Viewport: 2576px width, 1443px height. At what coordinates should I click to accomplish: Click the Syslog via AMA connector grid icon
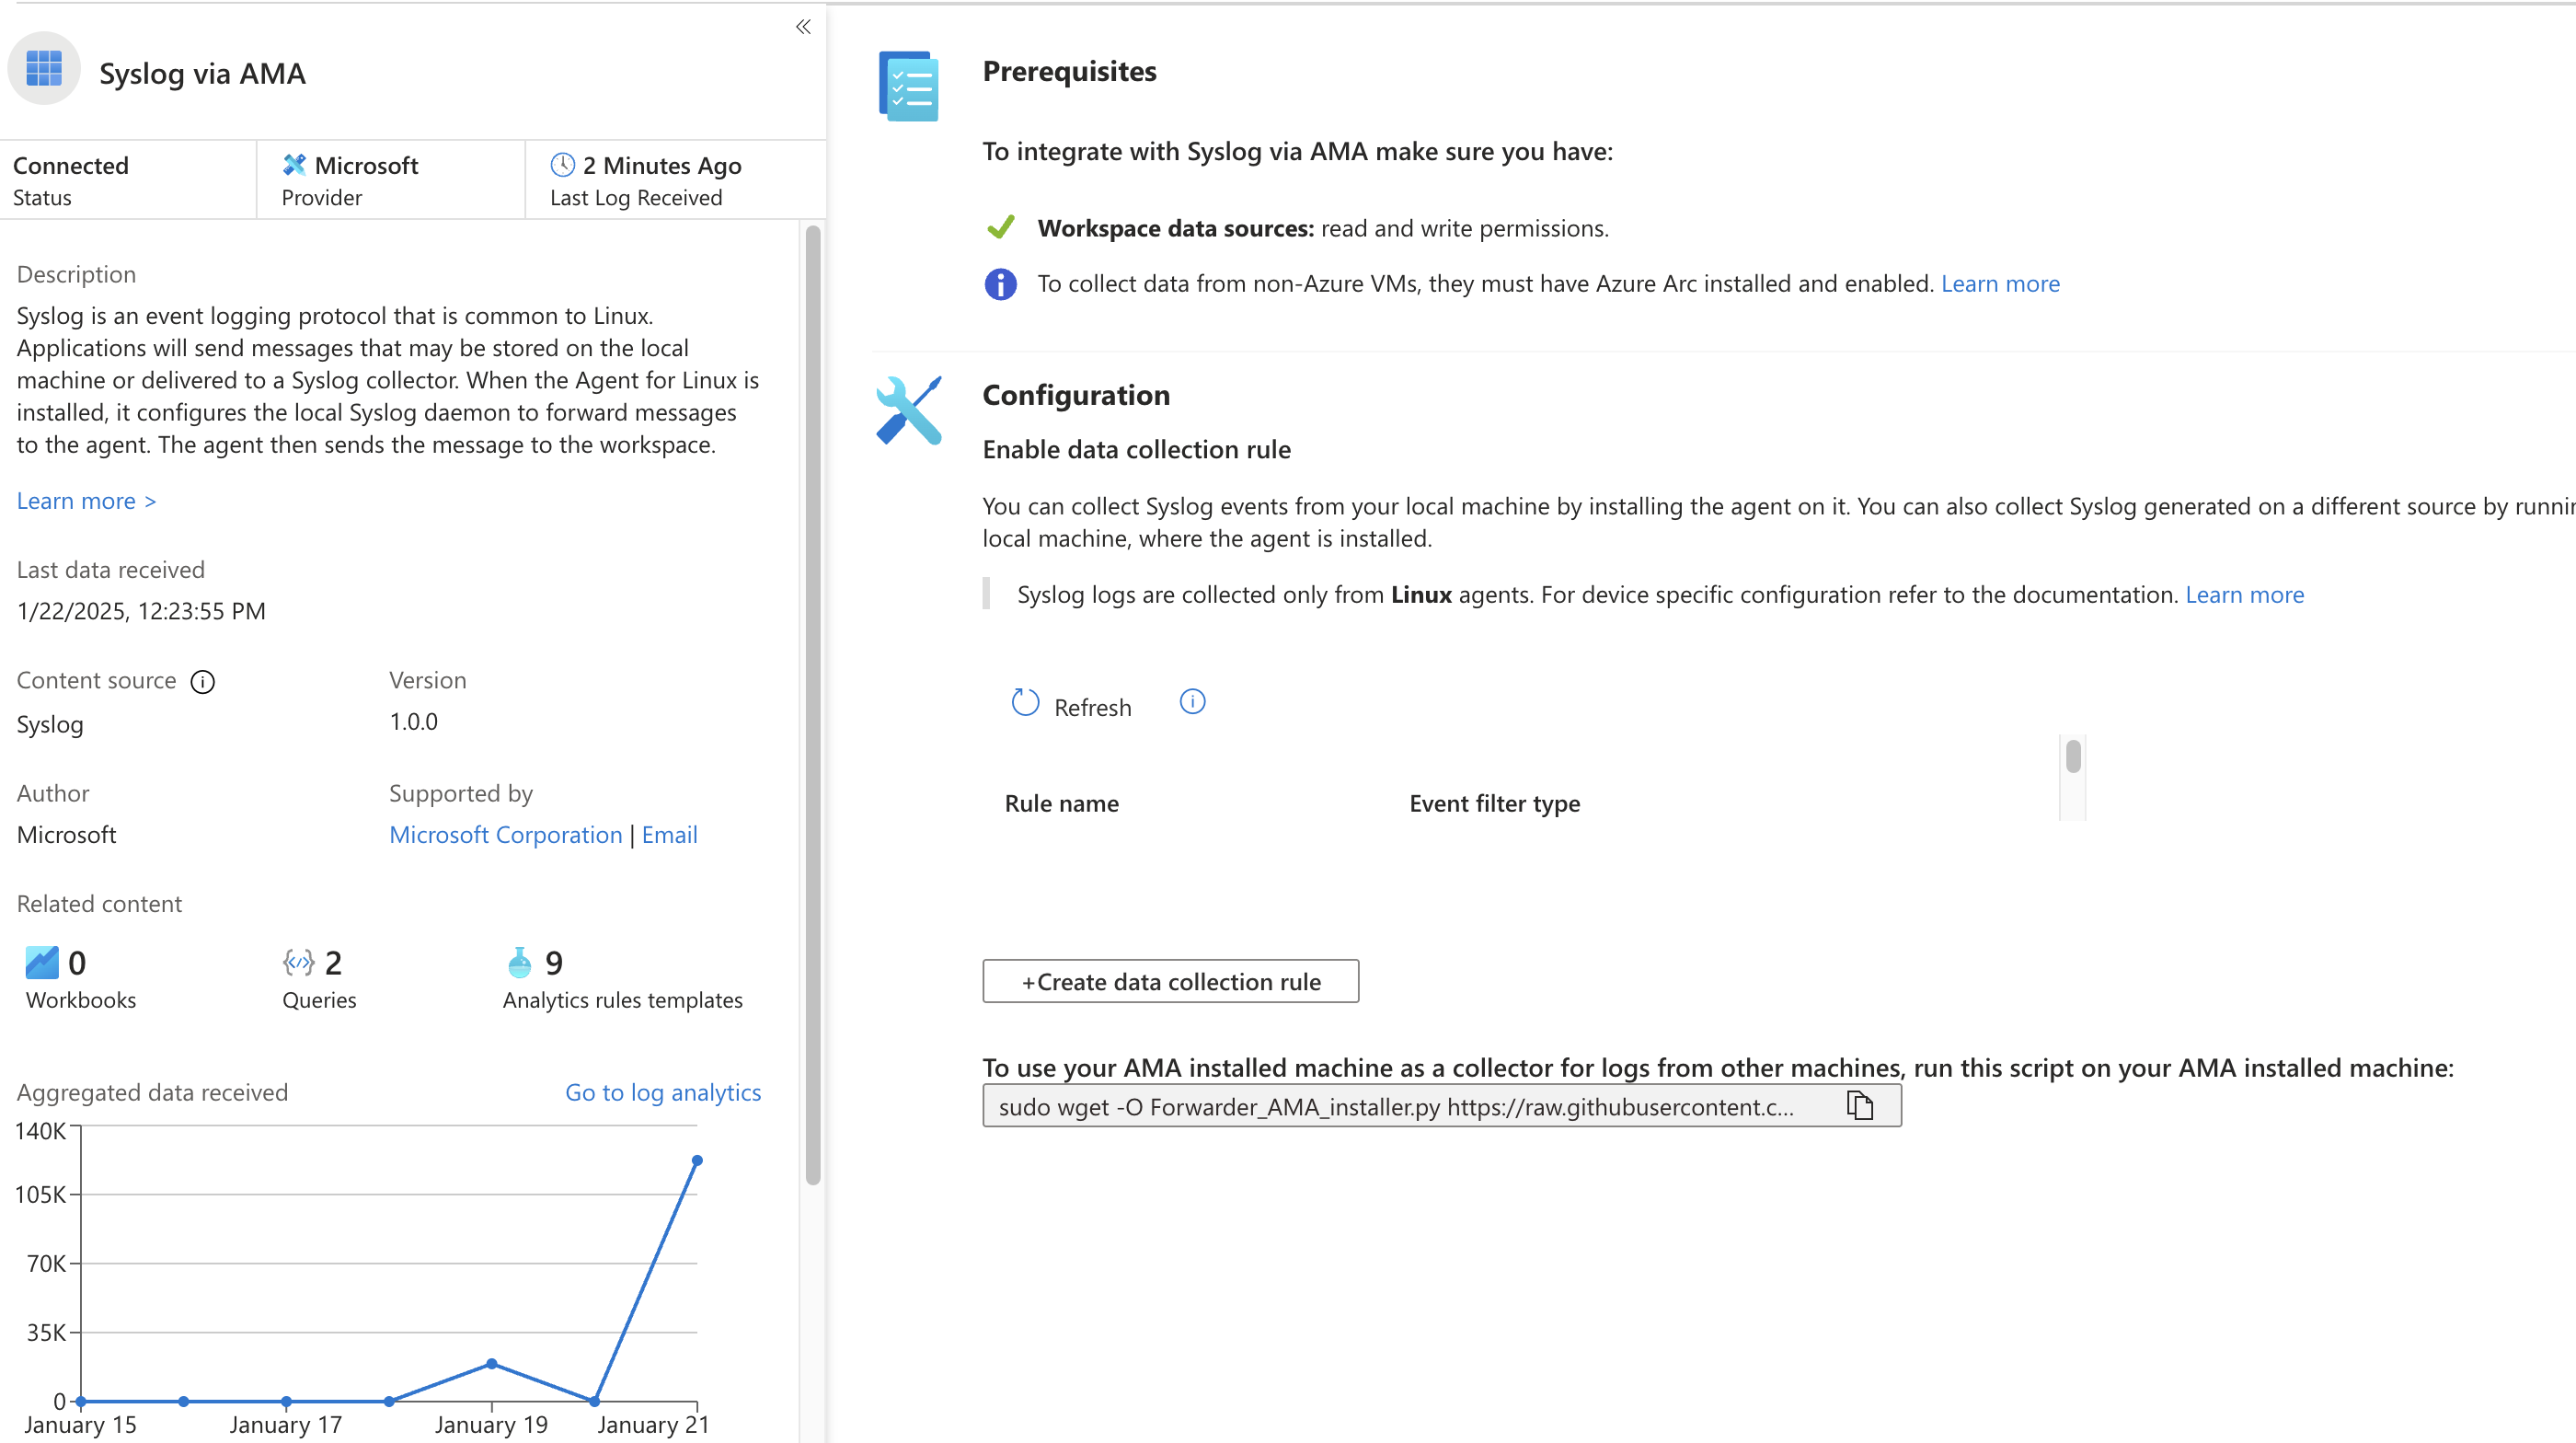(44, 69)
